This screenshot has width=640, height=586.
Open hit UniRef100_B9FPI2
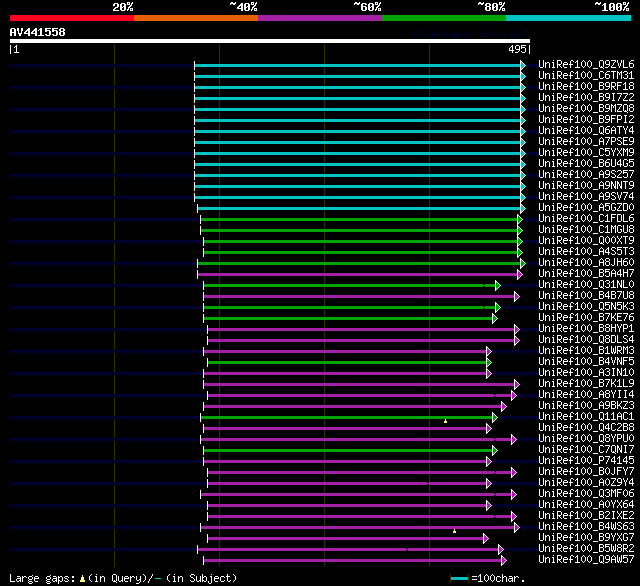click(586, 120)
